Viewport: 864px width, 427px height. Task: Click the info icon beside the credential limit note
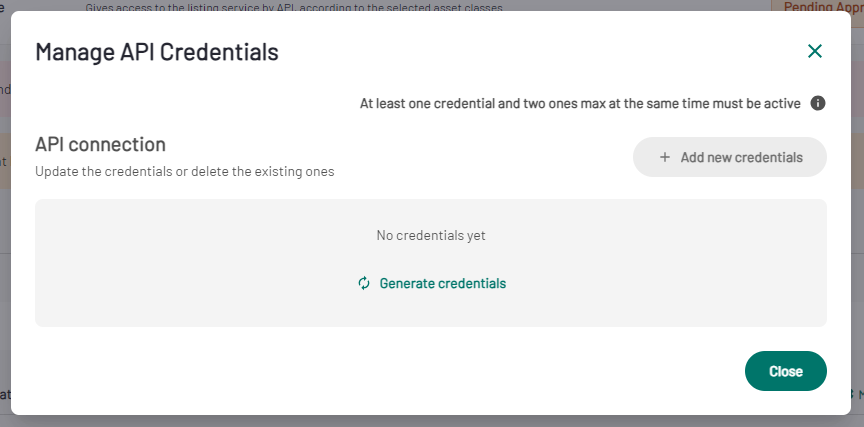point(818,103)
